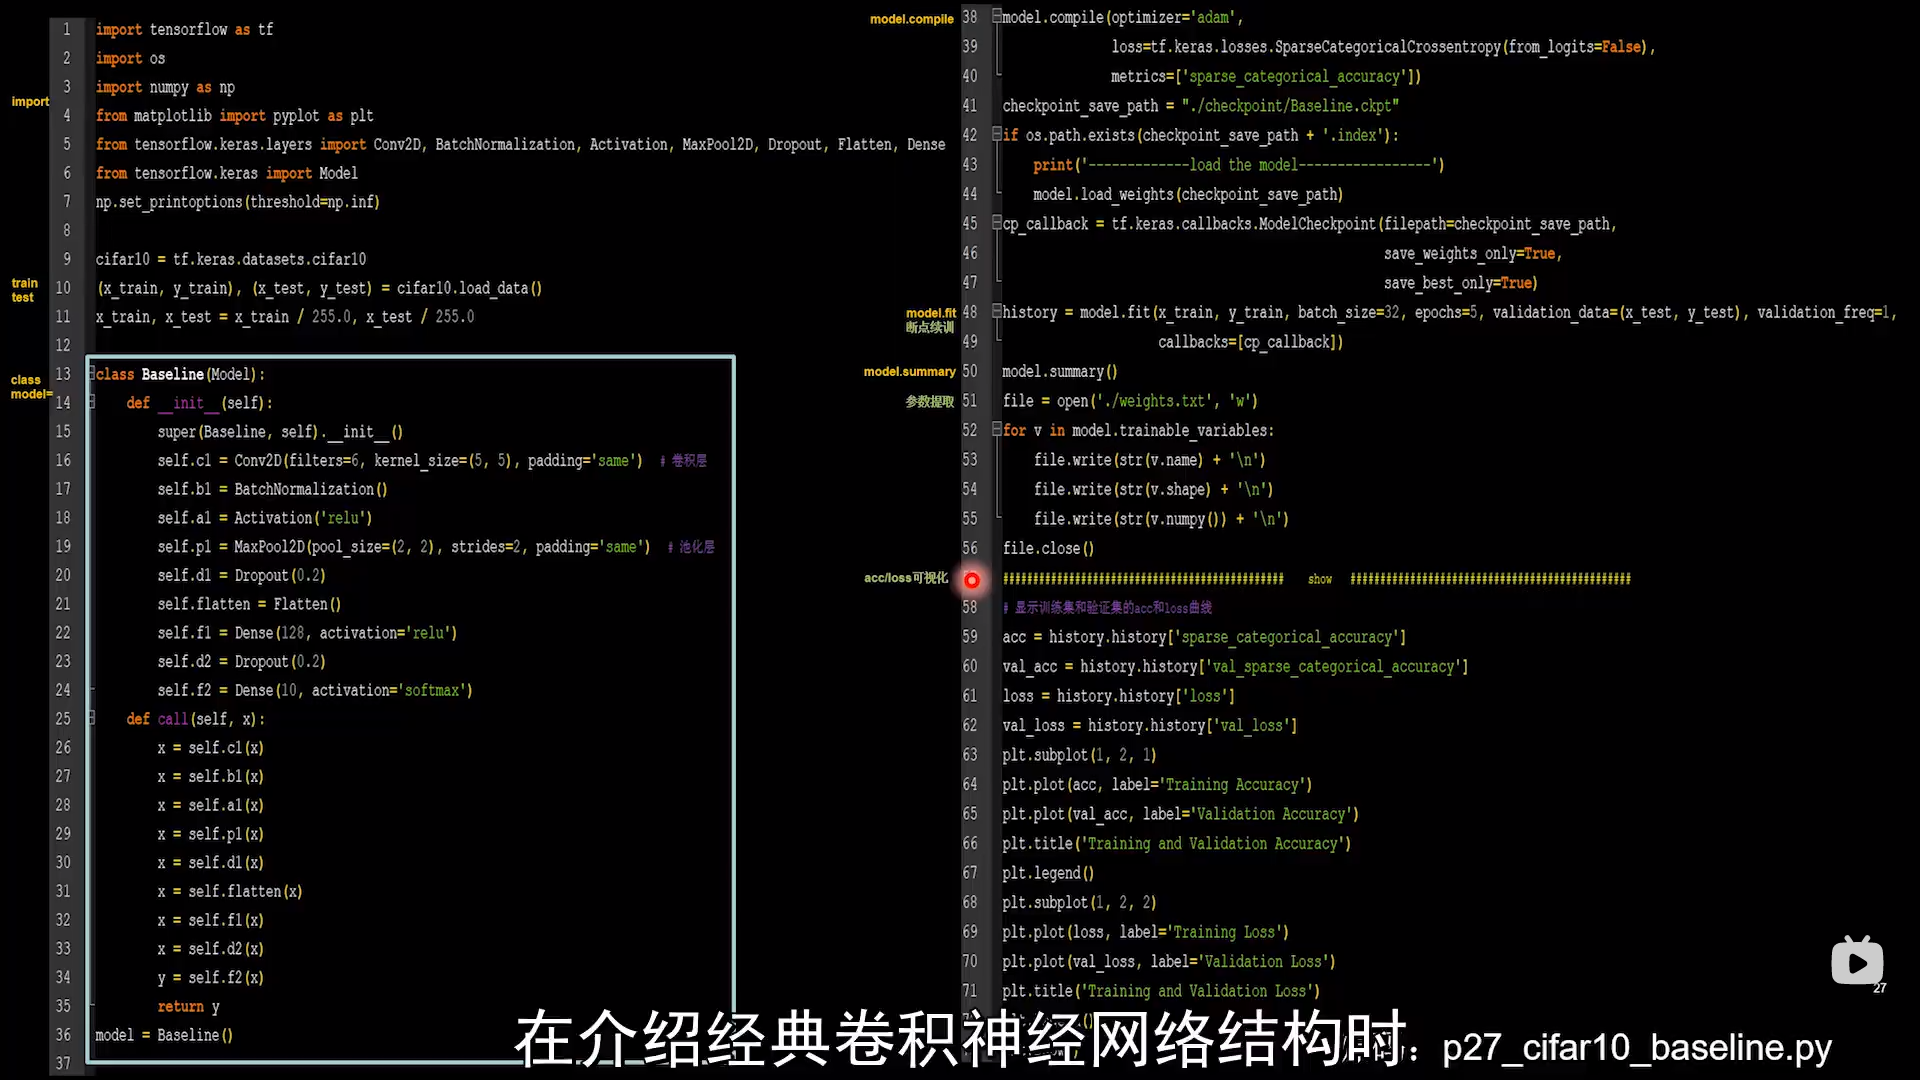
Task: Click 'val_acc = history.history' line
Action: pos(1236,666)
